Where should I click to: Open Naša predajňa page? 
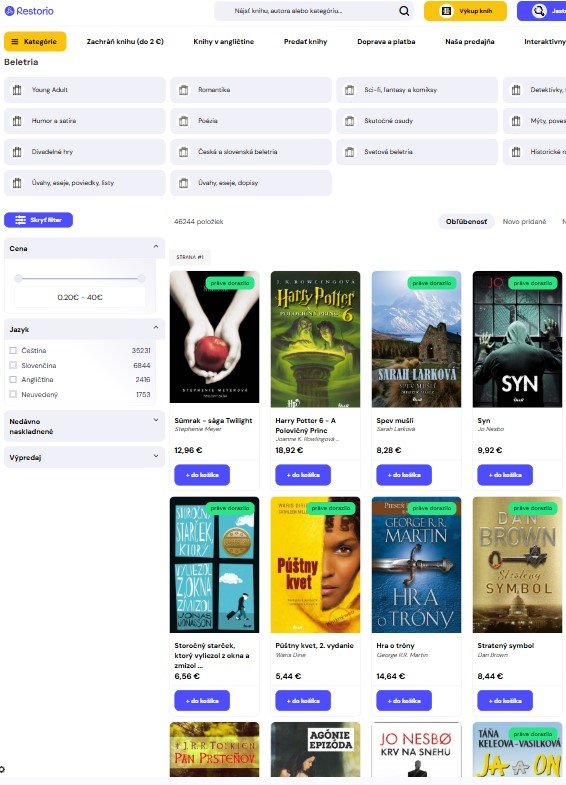[x=470, y=42]
